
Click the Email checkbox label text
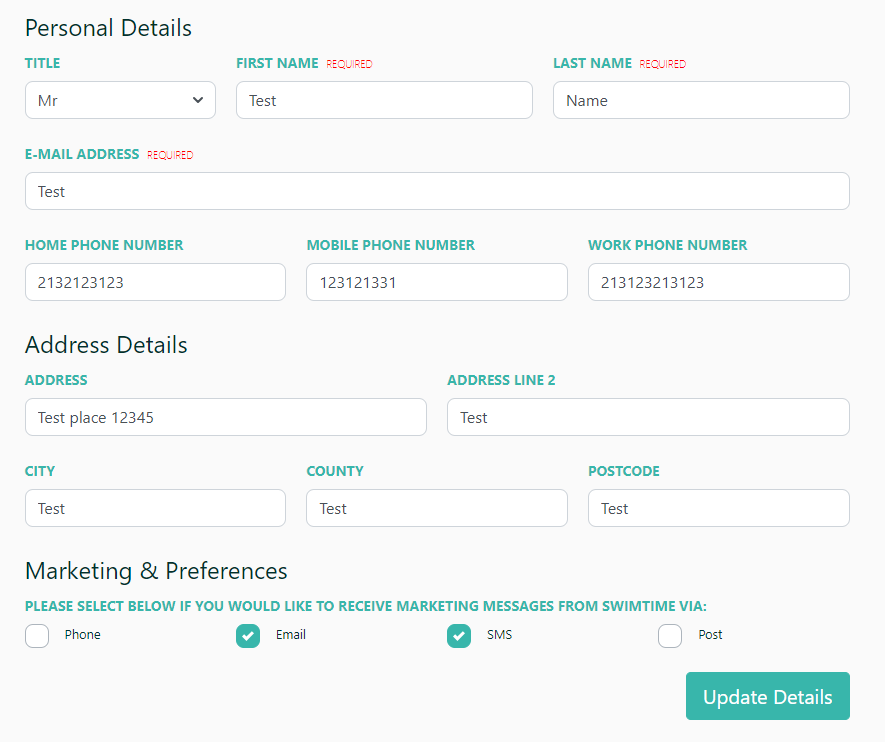[x=291, y=635]
